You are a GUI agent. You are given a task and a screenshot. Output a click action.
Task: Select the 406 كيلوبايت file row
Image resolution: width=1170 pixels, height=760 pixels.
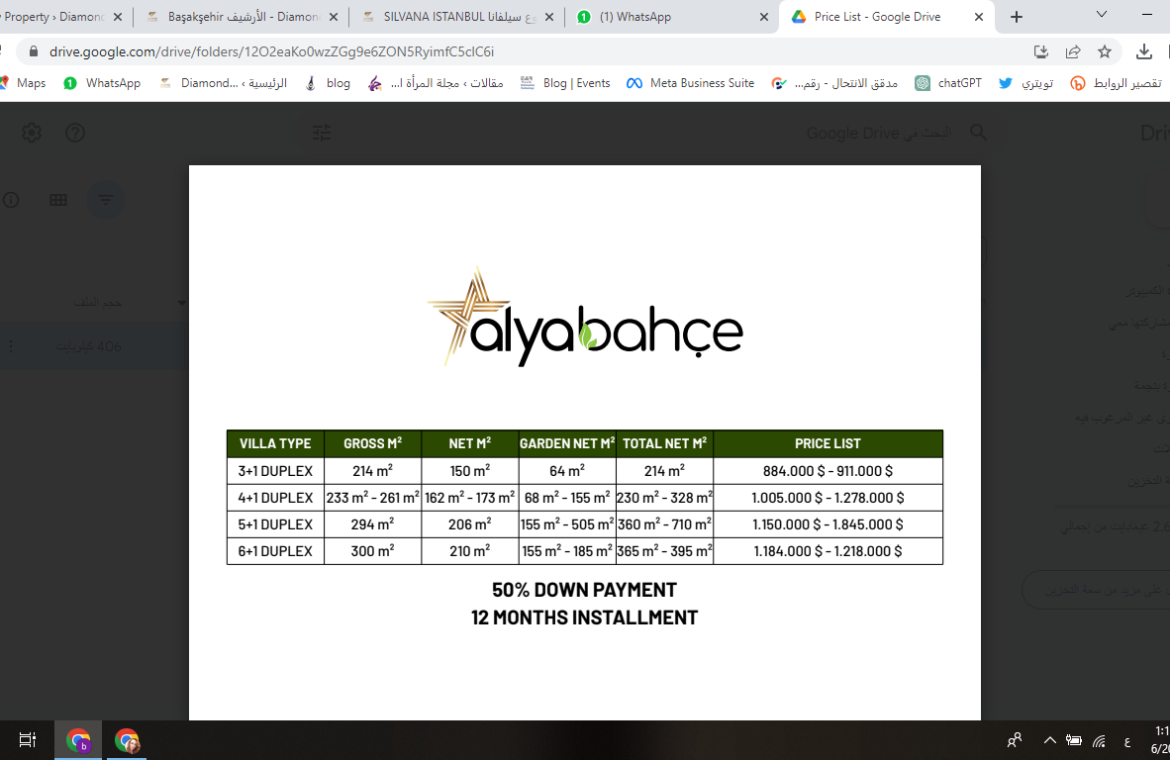(94, 346)
